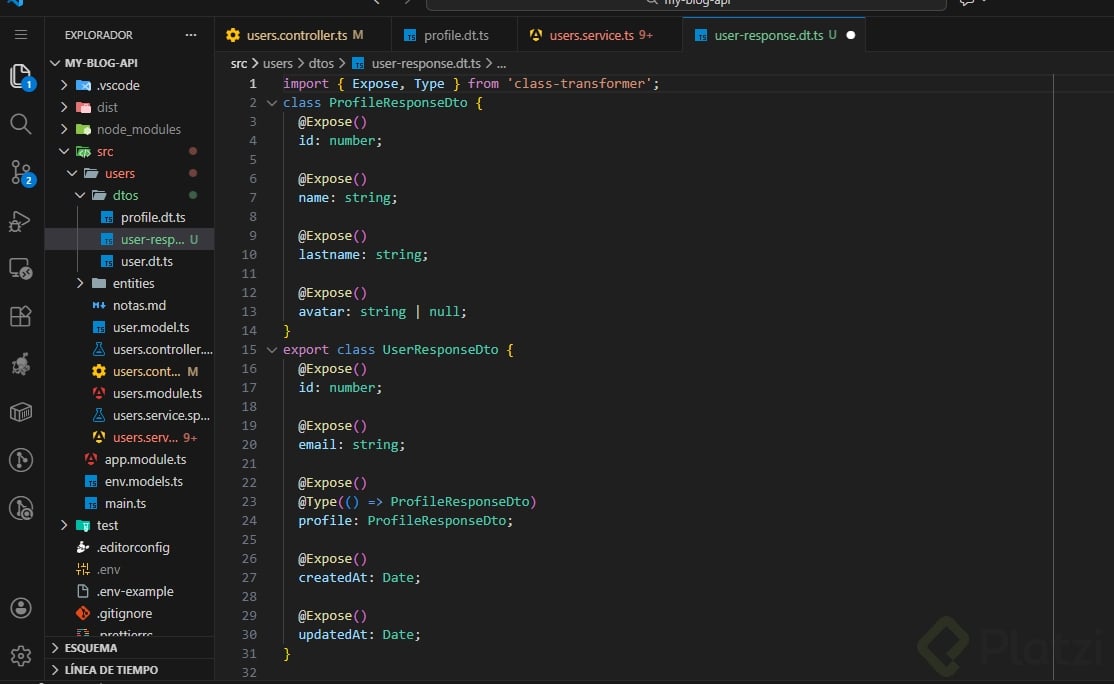The image size is (1114, 684).
Task: Select user-resp... U file in tree
Action: pos(129,239)
